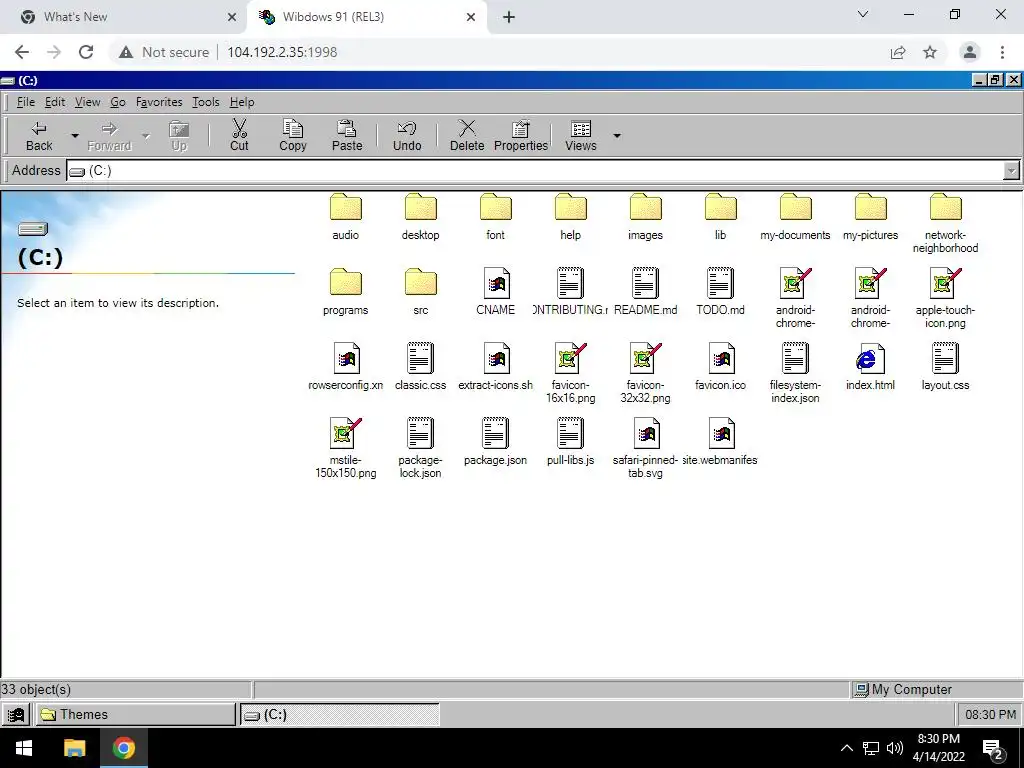Viewport: 1024px width, 768px height.
Task: Select the site.webmanifest file
Action: [x=720, y=442]
